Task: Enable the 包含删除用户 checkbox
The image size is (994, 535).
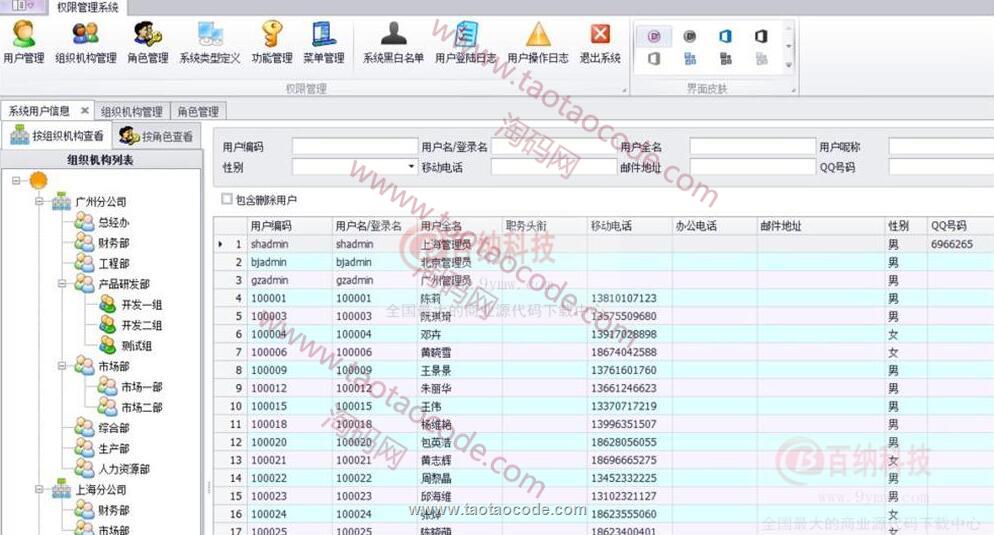Action: [227, 200]
